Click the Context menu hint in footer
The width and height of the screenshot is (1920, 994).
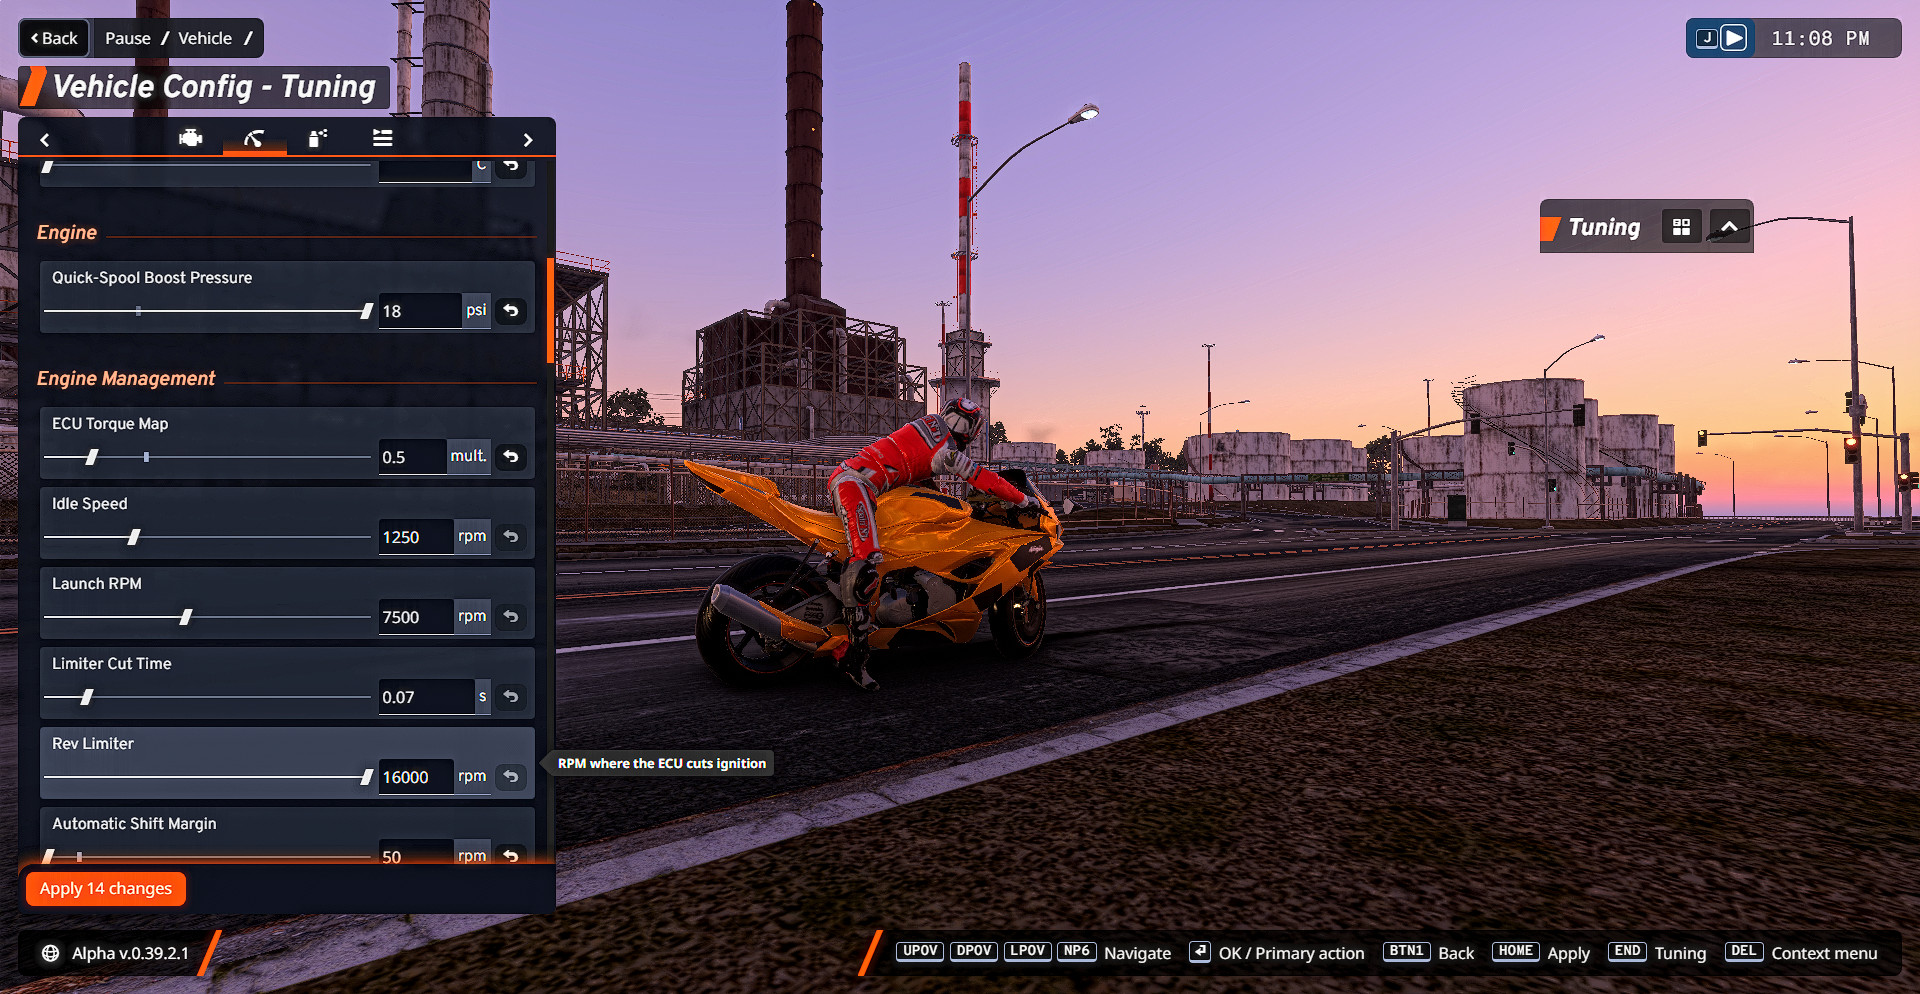(x=1824, y=953)
